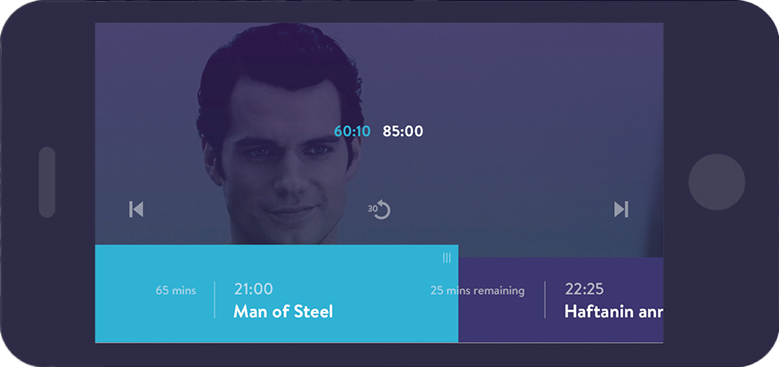Open the Man of Steel title
779x367 pixels.
click(283, 312)
